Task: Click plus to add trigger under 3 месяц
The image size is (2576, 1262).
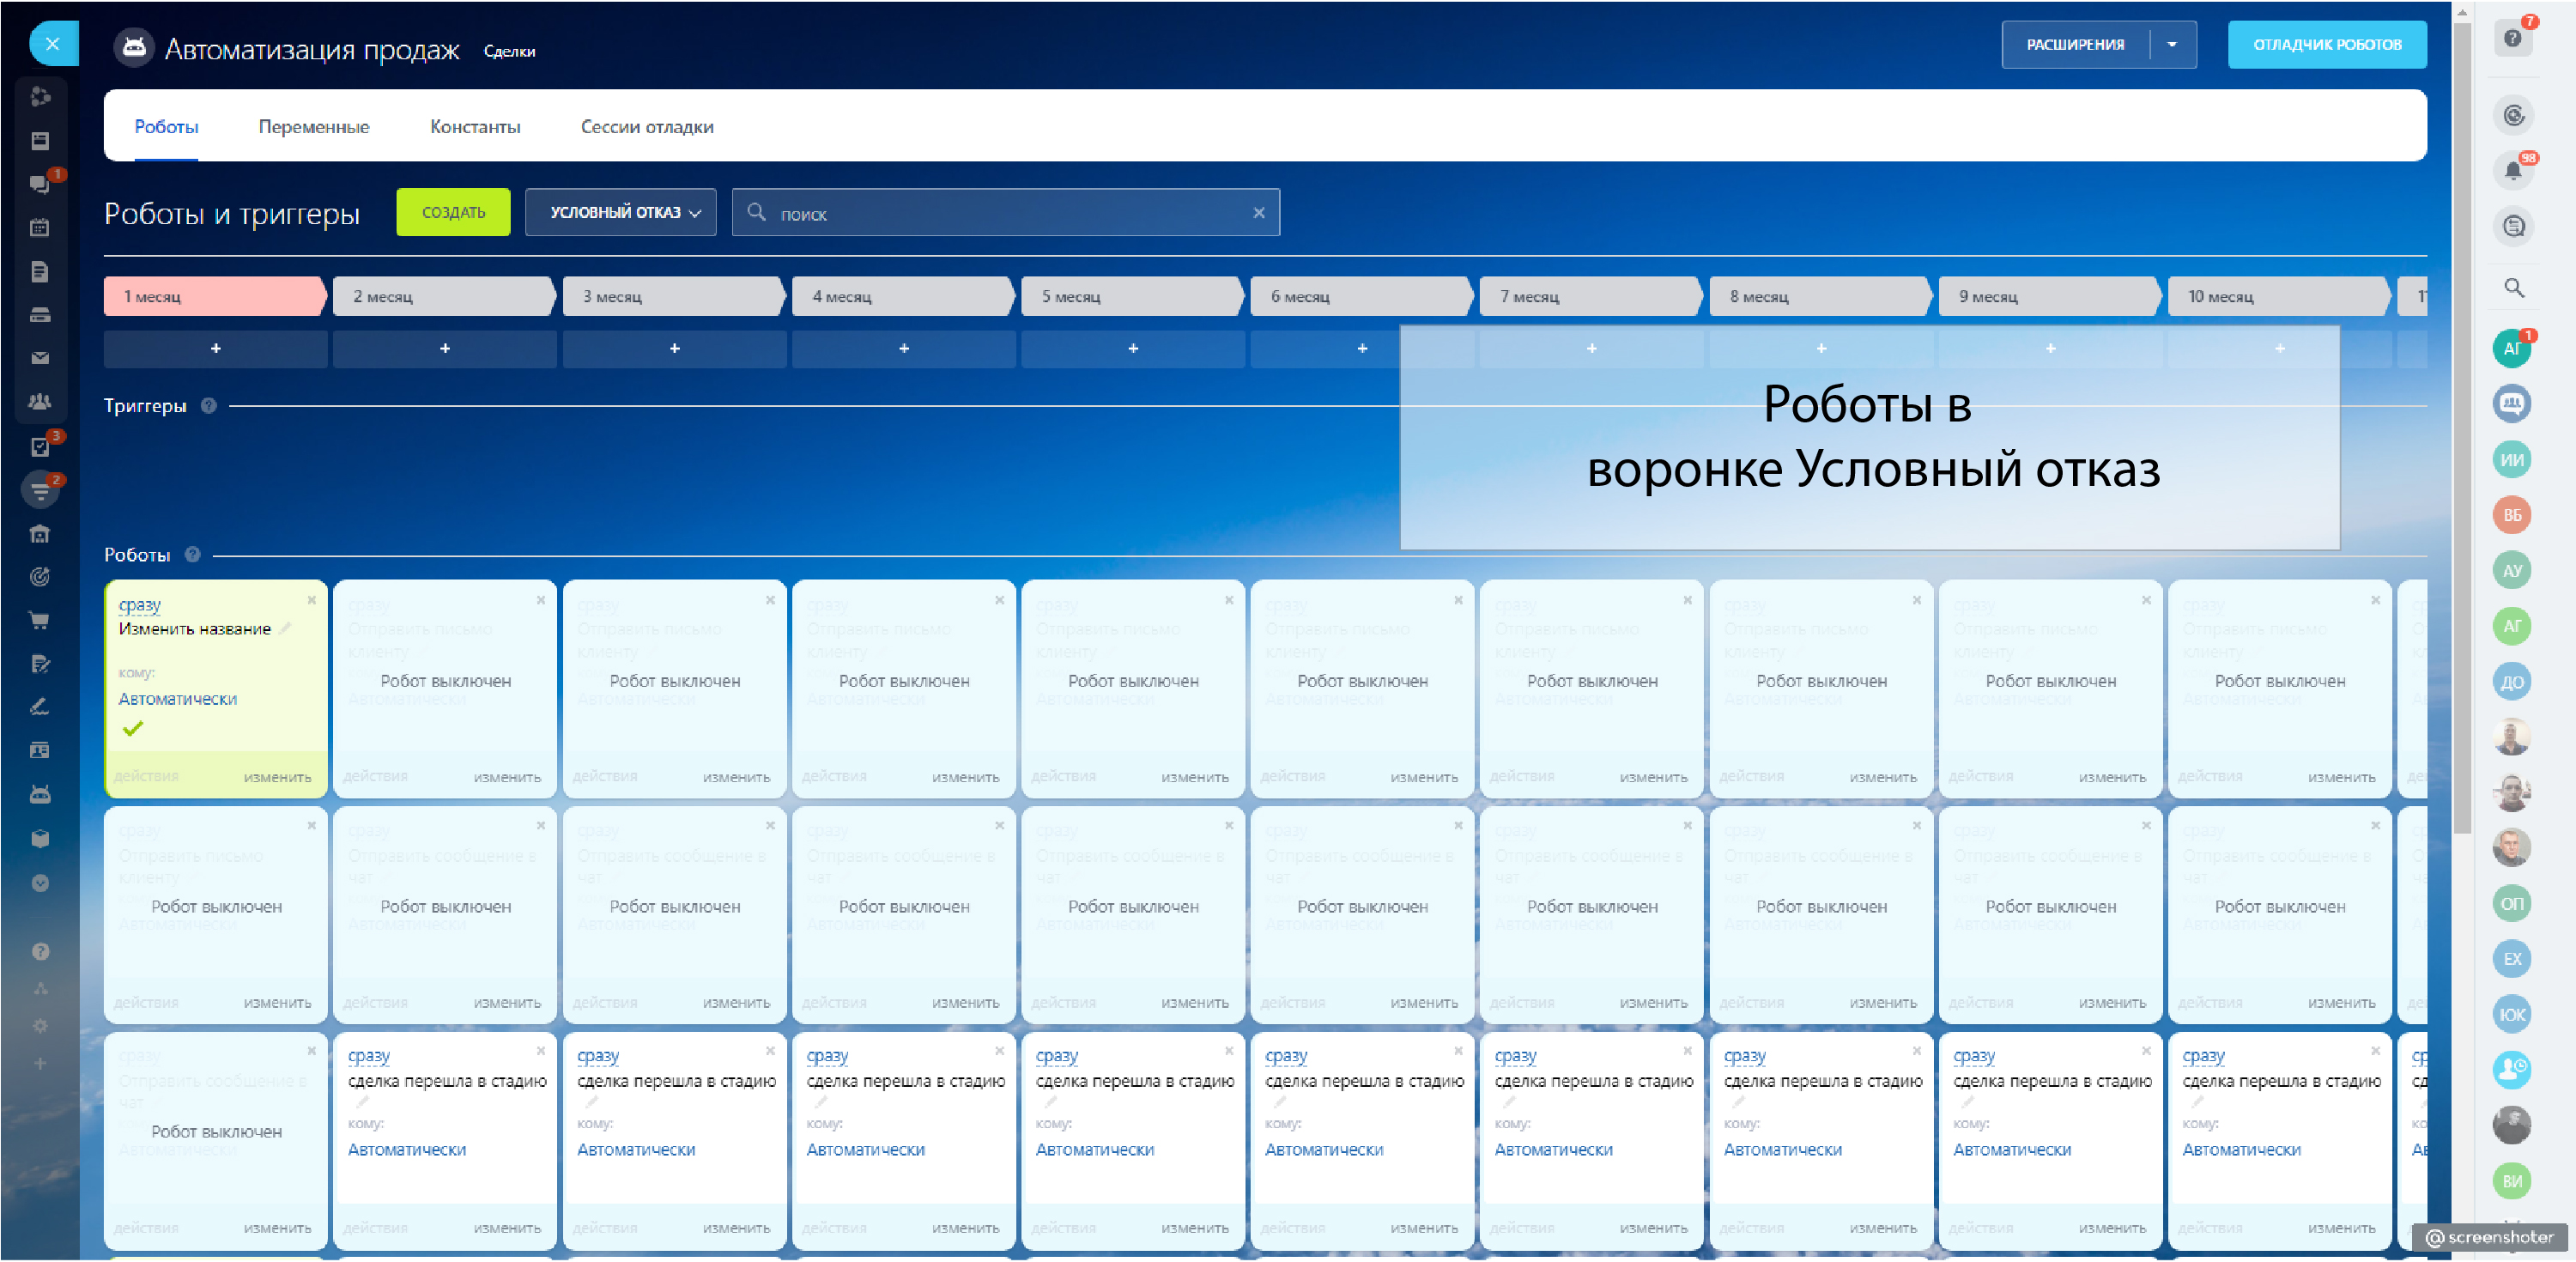Action: [674, 349]
